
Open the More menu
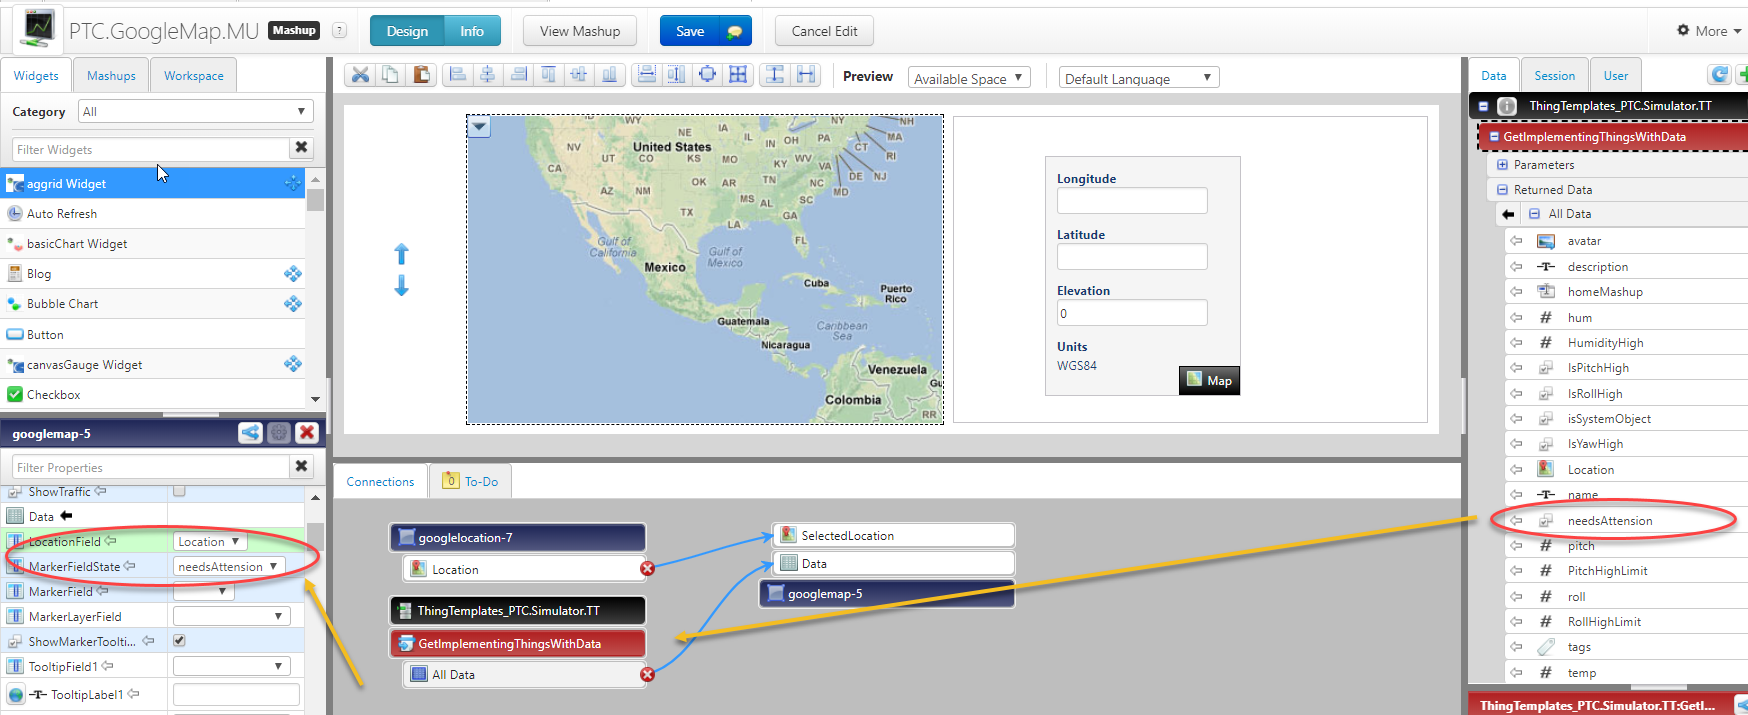pos(1710,31)
